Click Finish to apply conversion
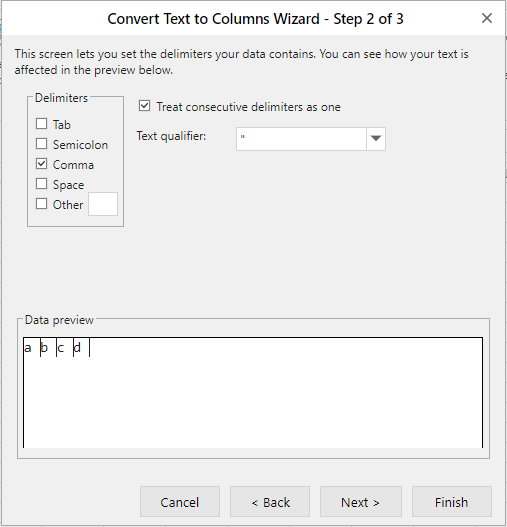 click(452, 501)
